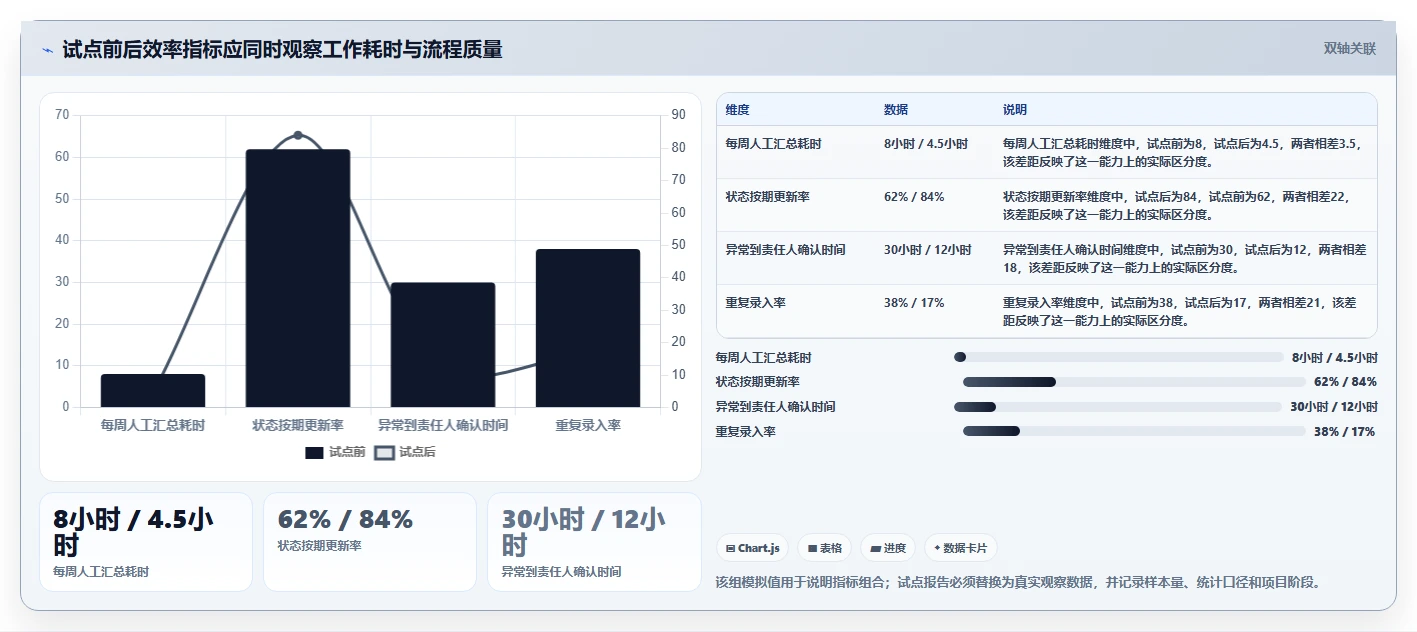
Task: Click the lightning icon beside the header title
Action: (47, 50)
